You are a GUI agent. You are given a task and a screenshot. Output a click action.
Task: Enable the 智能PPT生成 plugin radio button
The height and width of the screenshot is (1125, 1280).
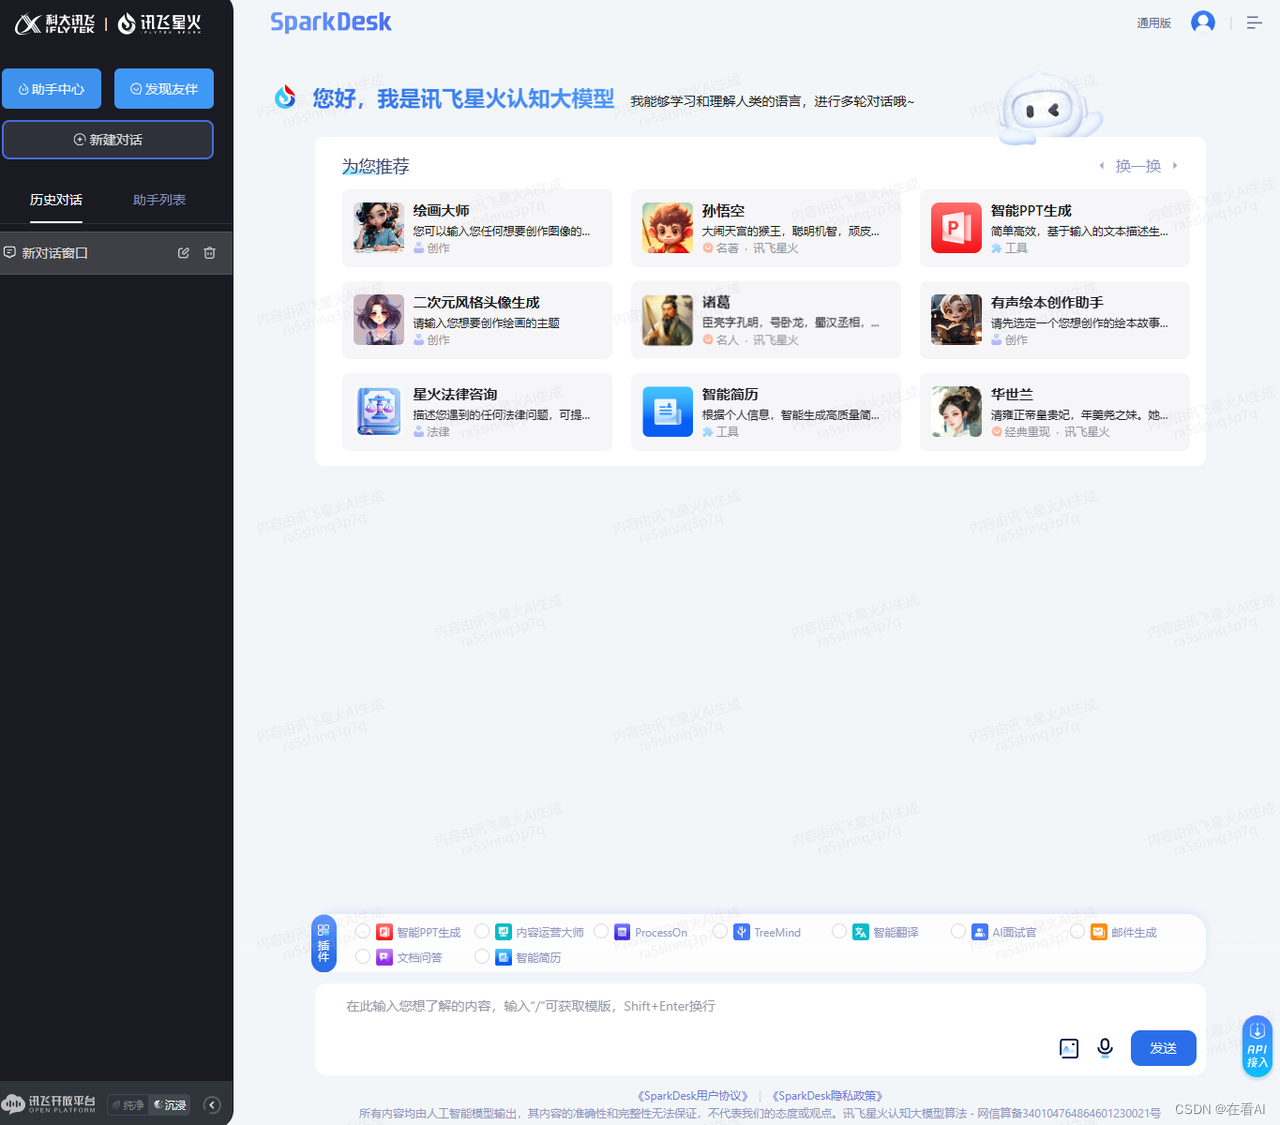(x=363, y=931)
